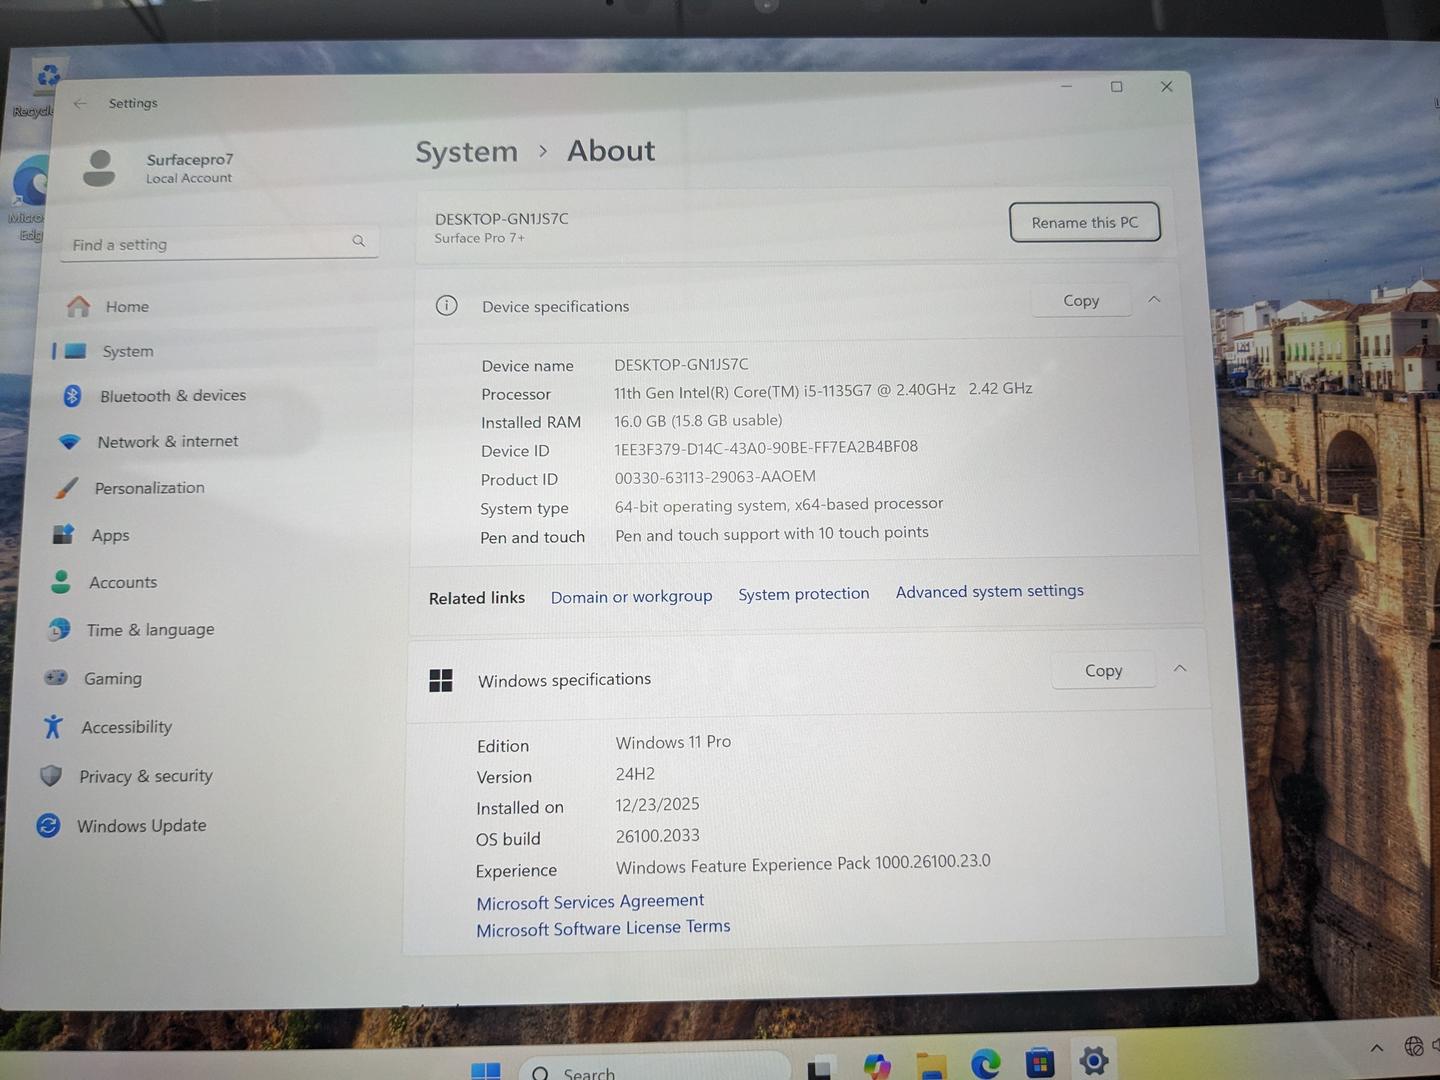The image size is (1440, 1080).
Task: Go to Apps settings page
Action: coord(110,536)
